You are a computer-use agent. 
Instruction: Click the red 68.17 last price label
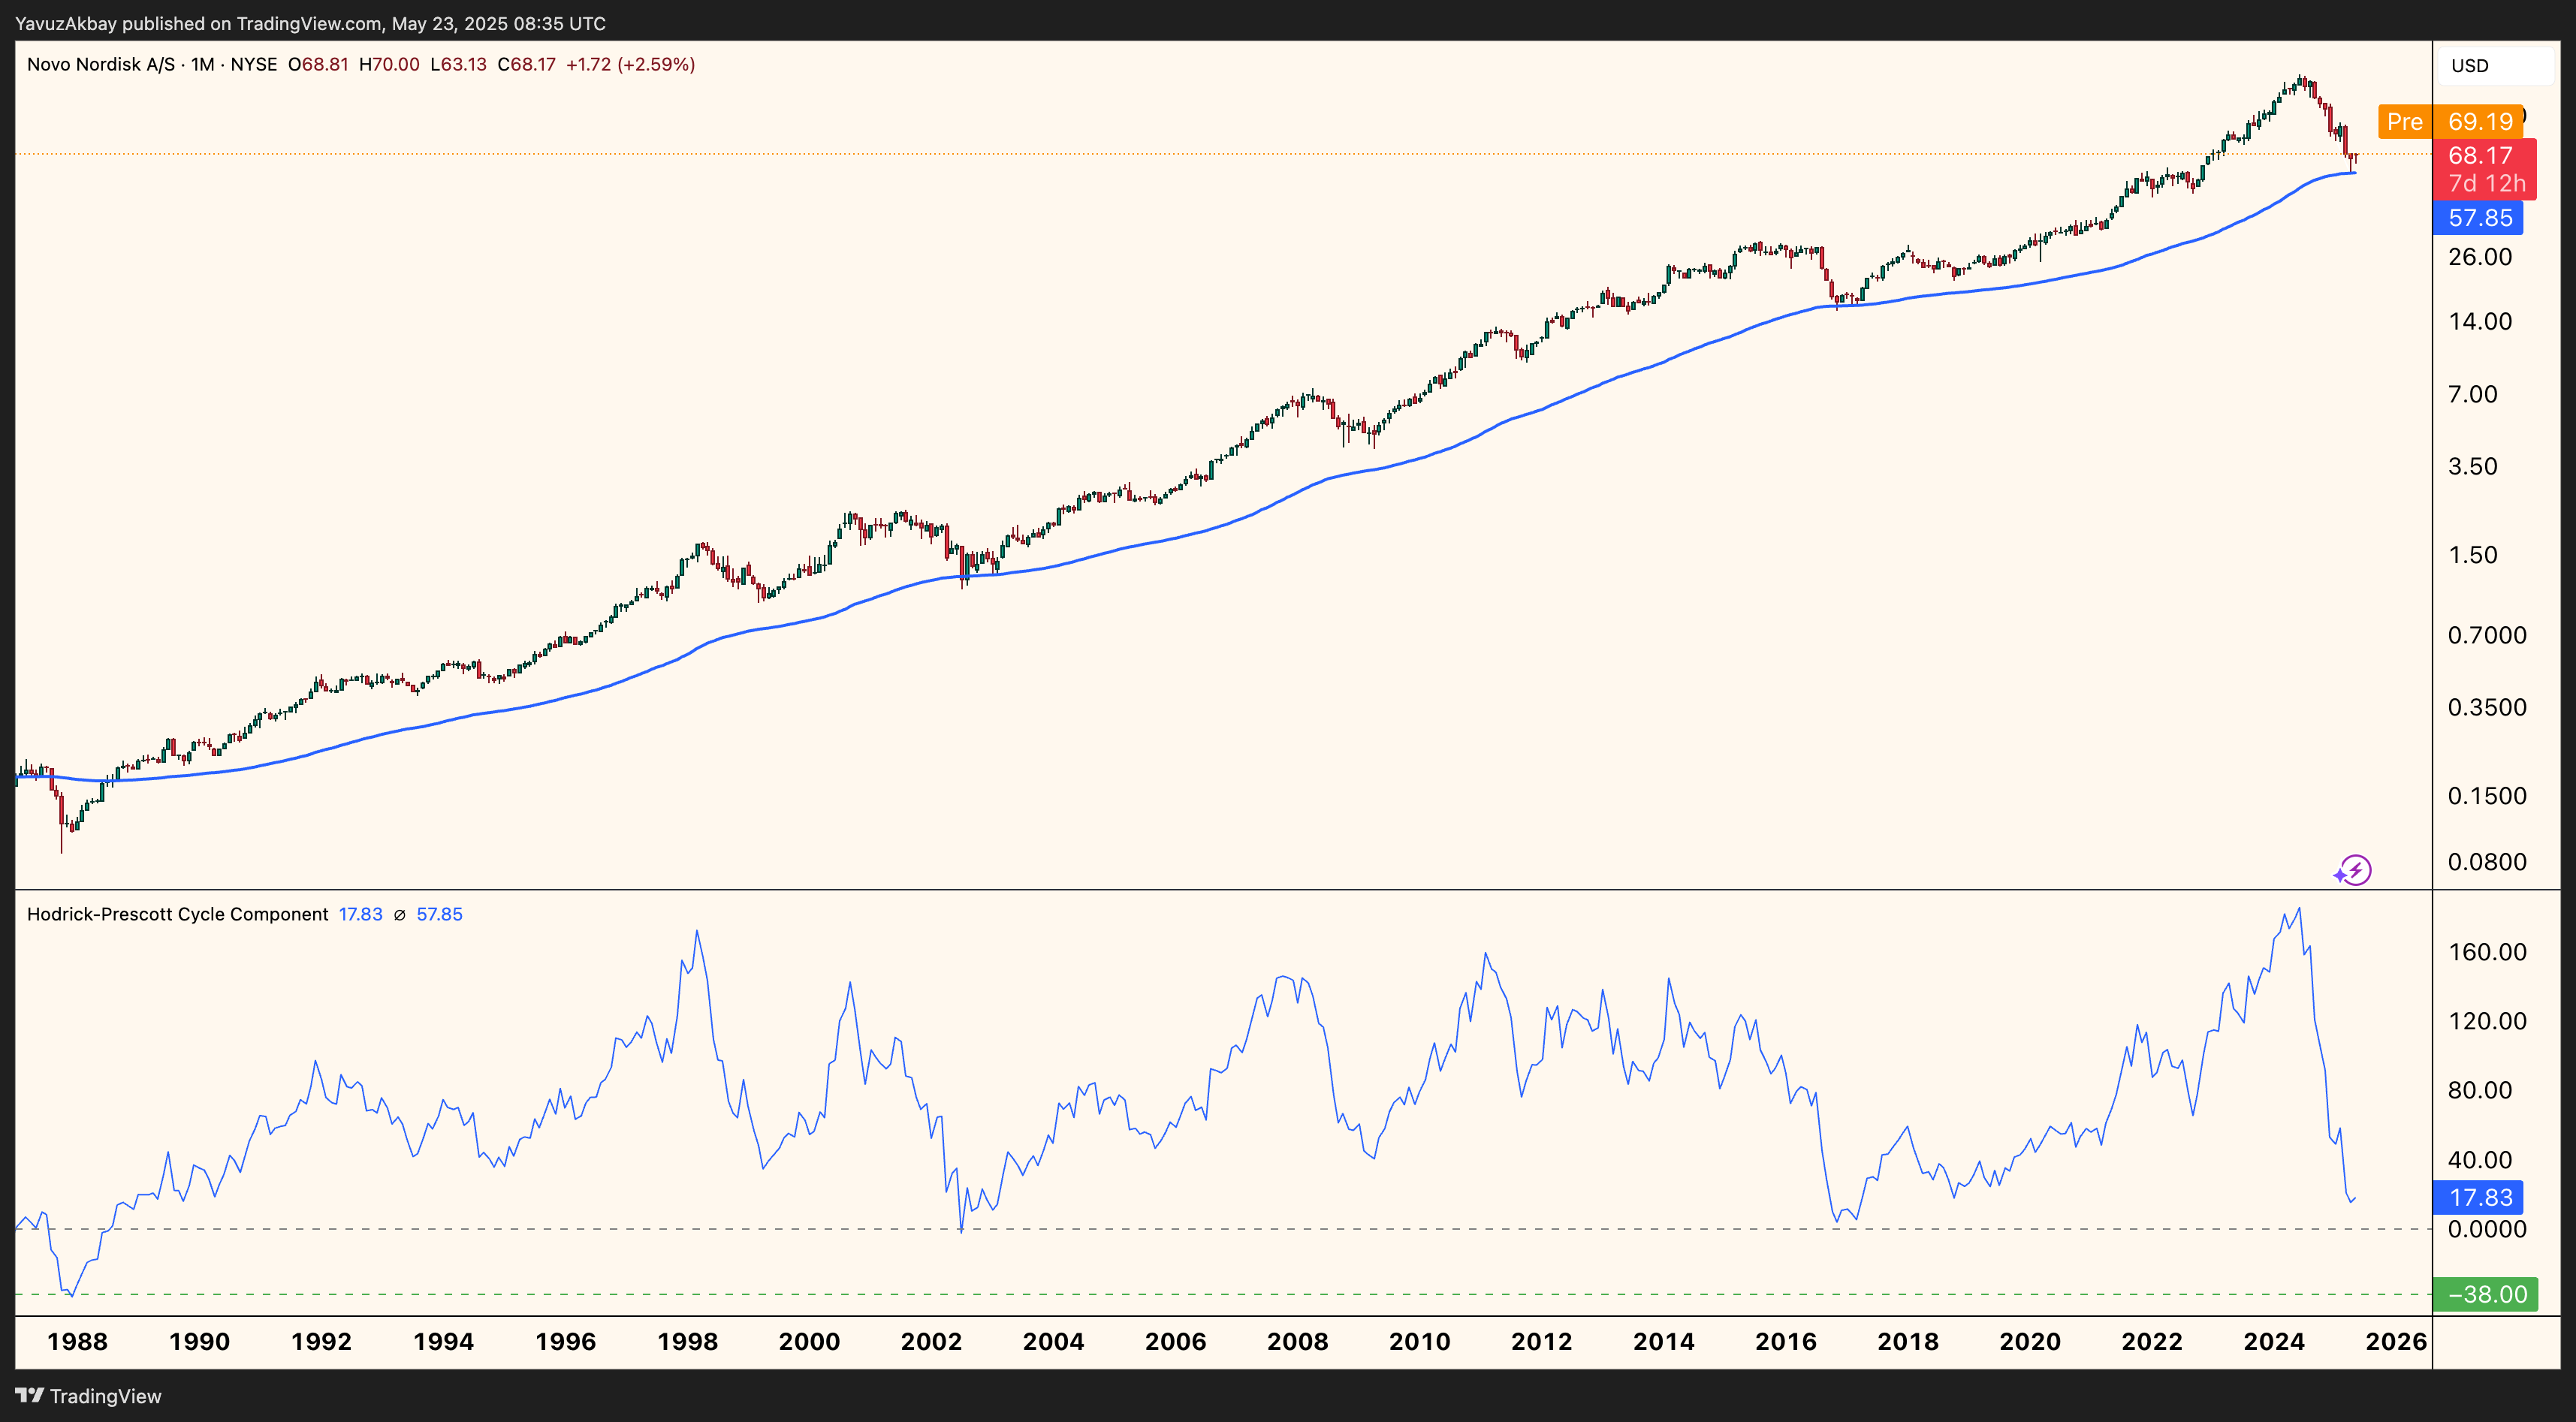click(2479, 155)
